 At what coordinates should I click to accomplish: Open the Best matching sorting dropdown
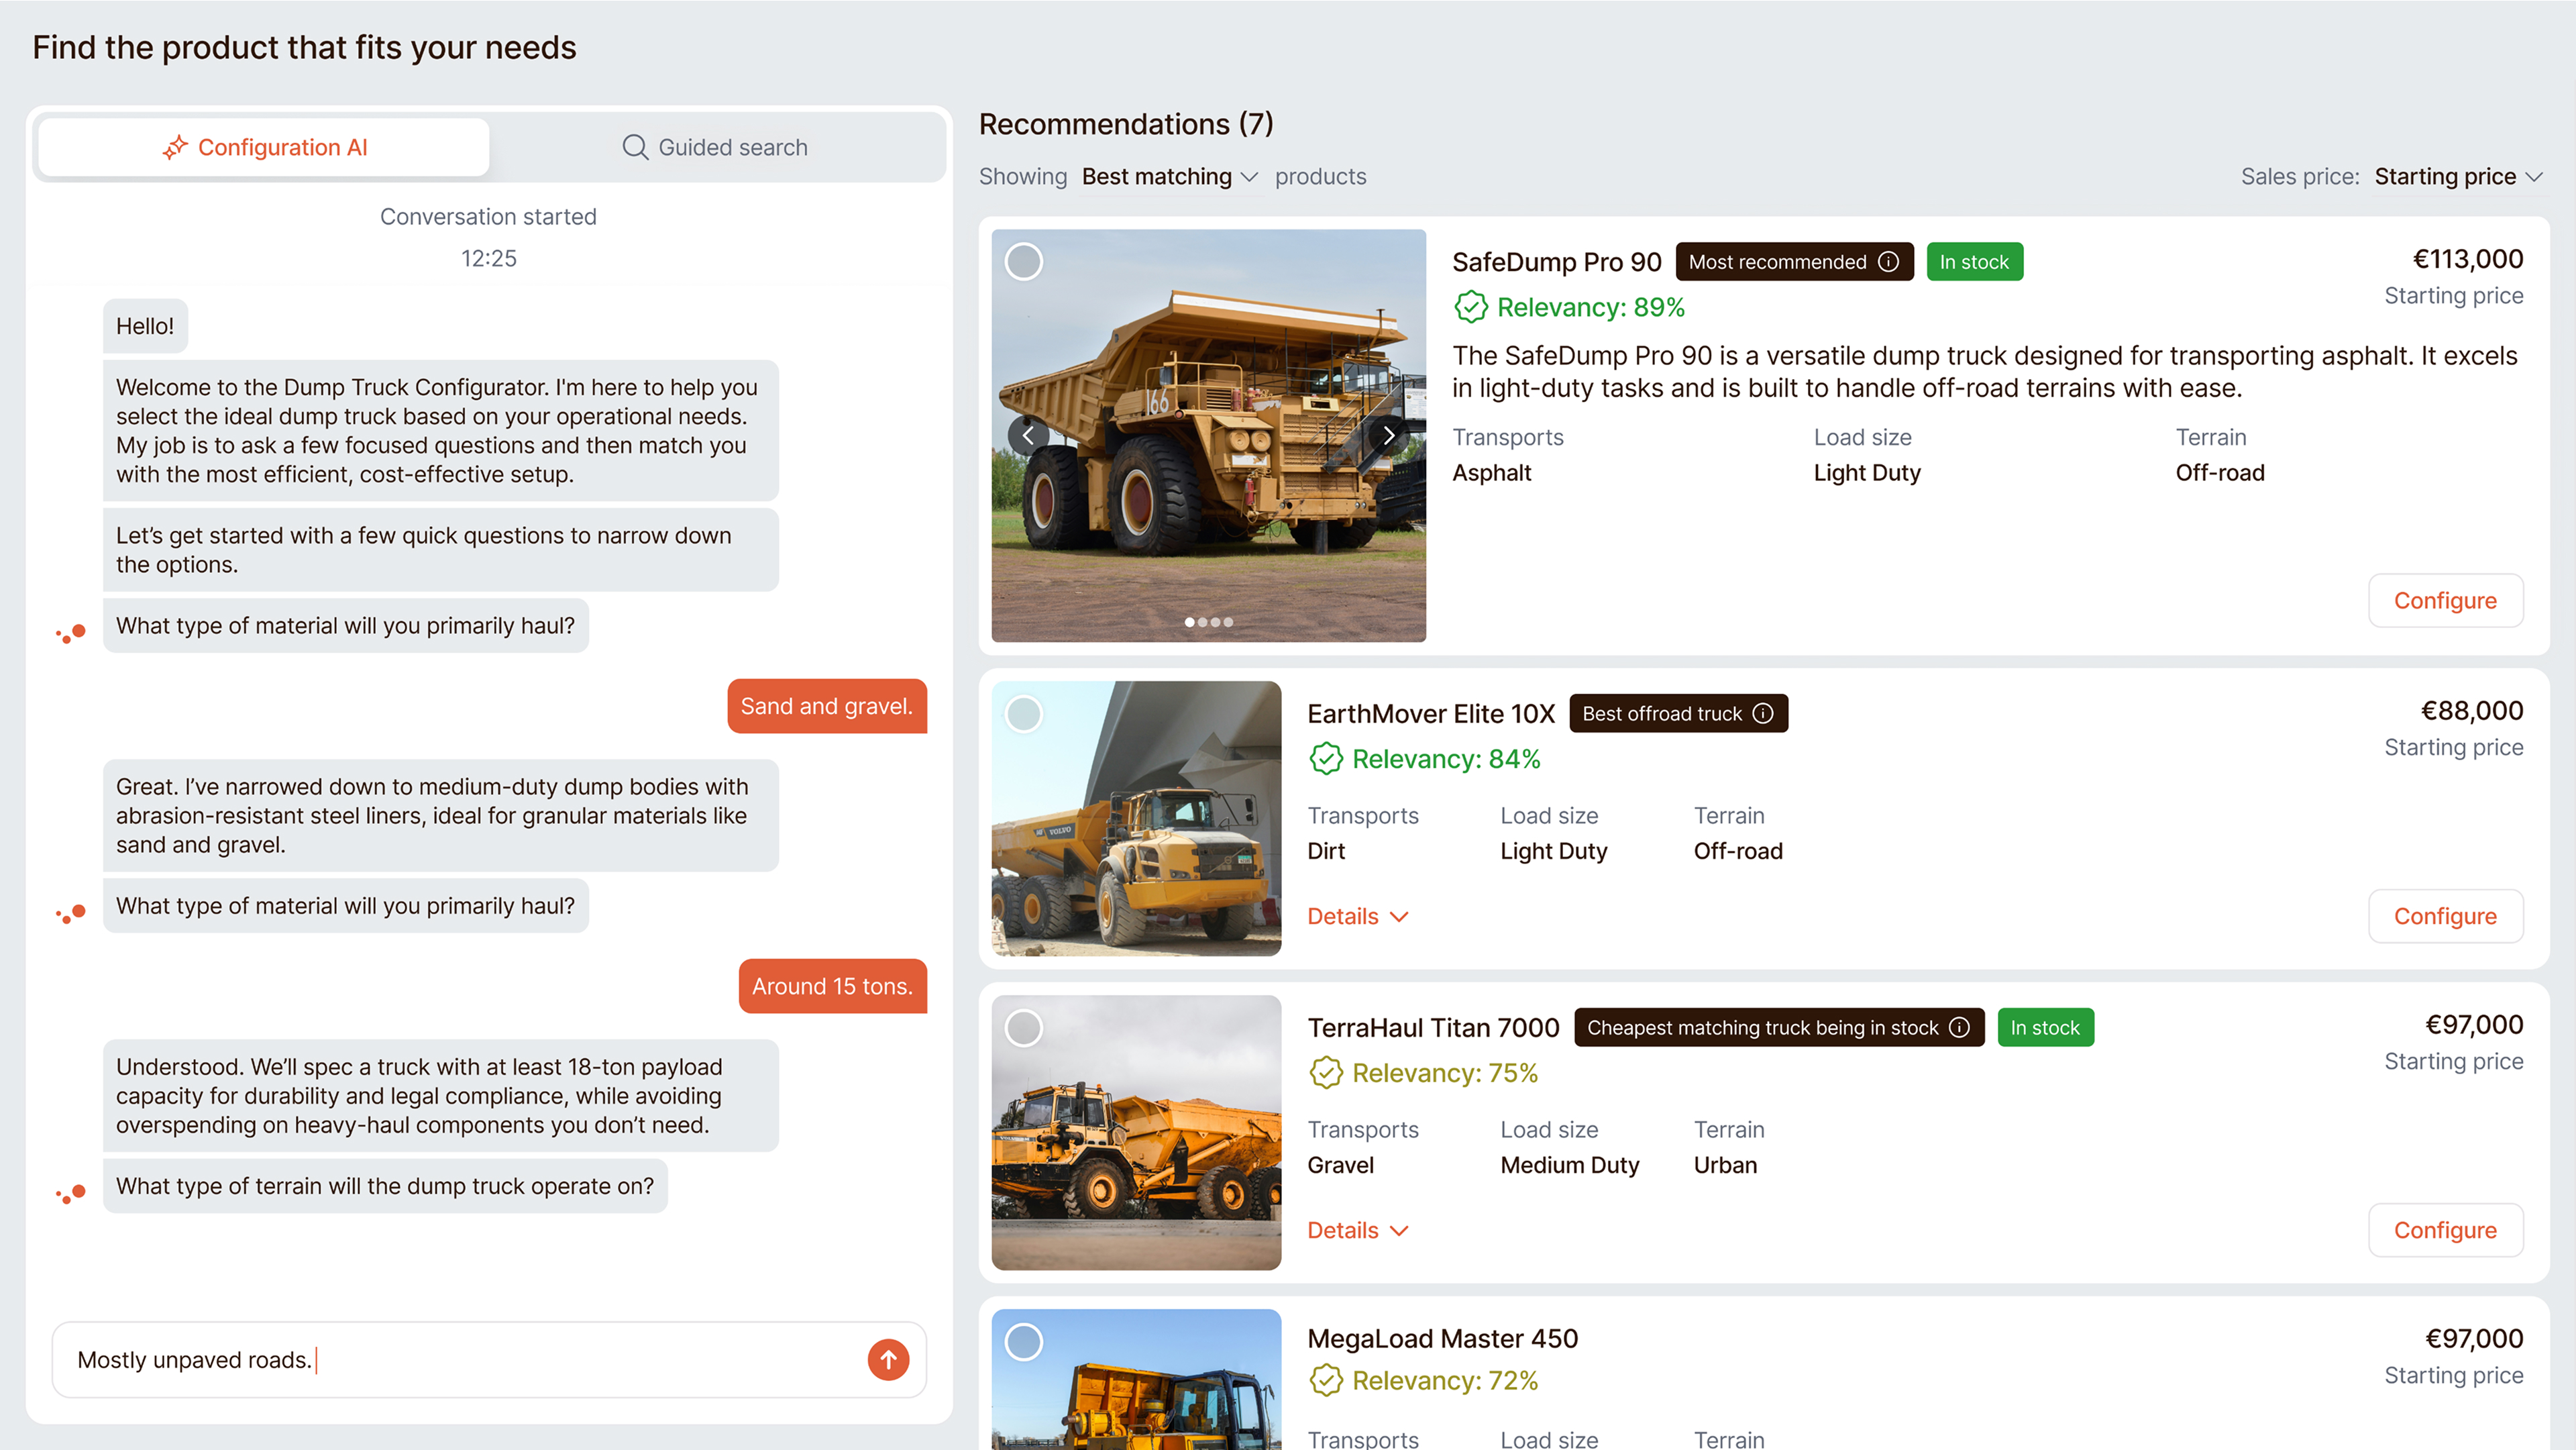click(1168, 176)
